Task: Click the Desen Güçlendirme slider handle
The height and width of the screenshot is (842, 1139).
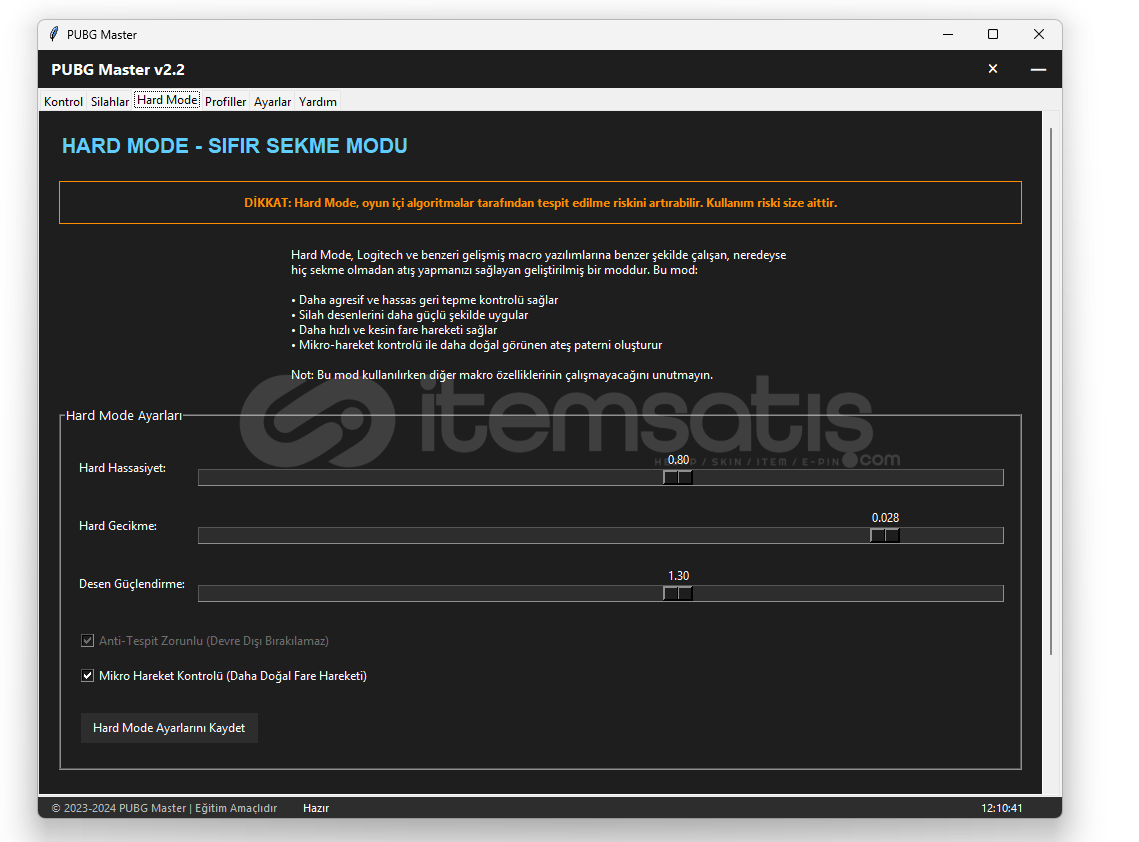Action: point(678,594)
